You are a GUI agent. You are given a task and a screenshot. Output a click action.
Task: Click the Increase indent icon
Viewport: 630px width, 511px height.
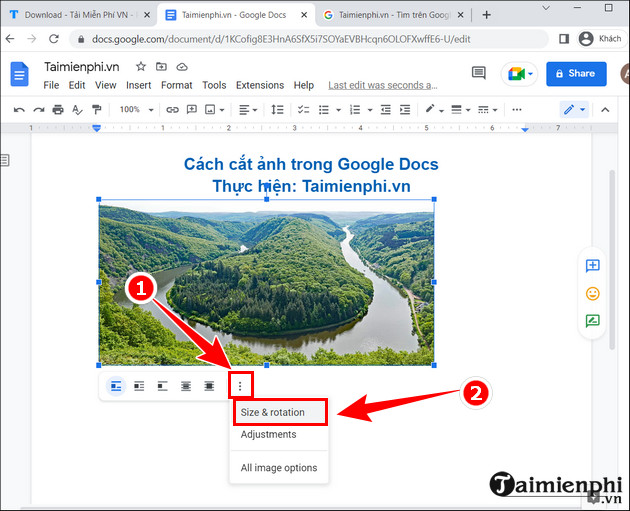(405, 110)
